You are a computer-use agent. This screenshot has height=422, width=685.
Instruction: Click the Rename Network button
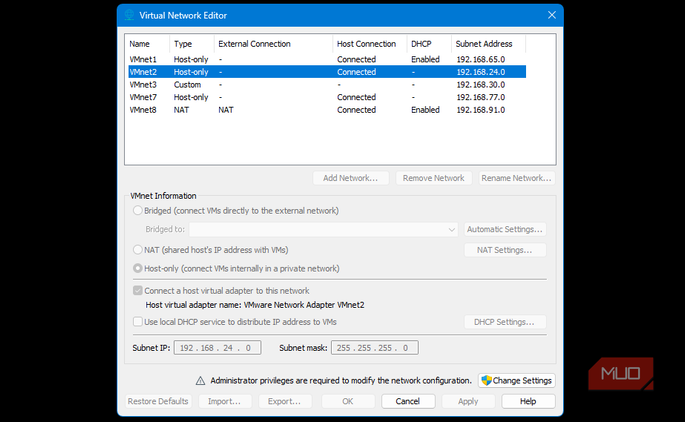point(516,178)
